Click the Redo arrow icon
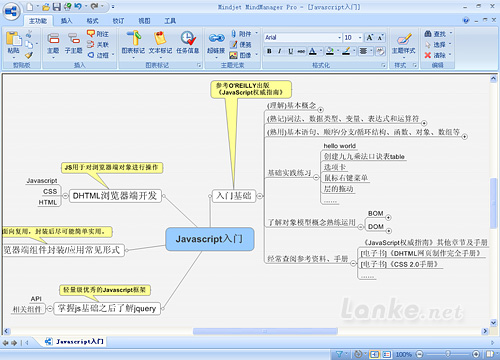This screenshot has width=500, height=360. click(94, 6)
